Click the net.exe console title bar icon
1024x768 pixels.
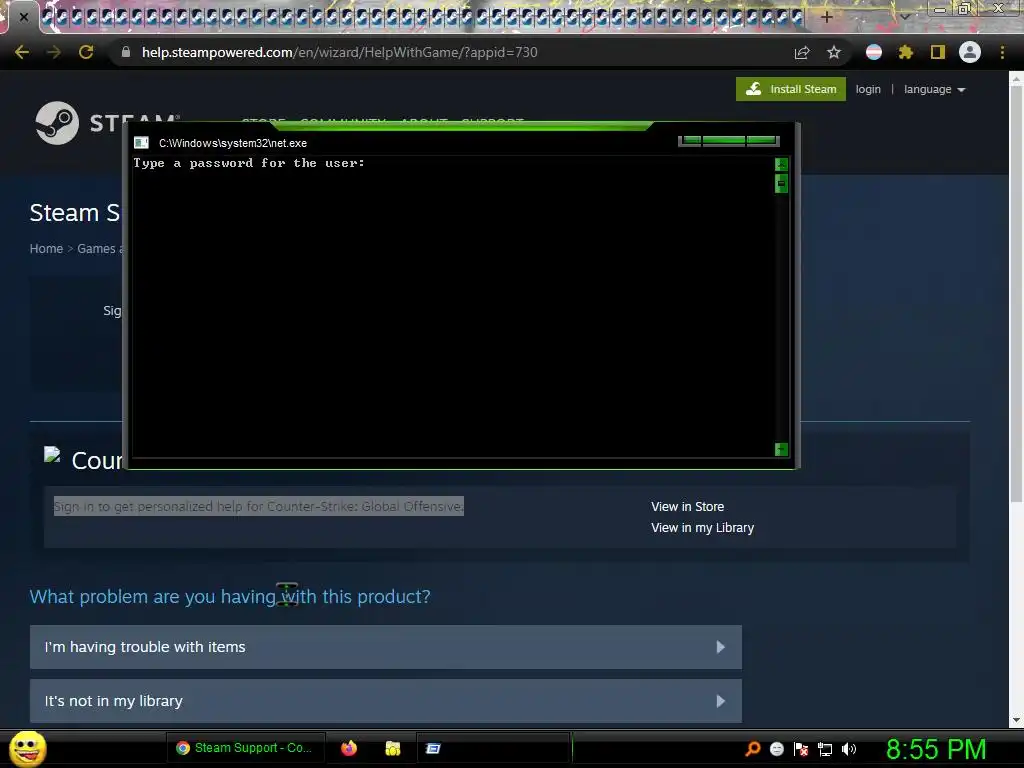141,143
